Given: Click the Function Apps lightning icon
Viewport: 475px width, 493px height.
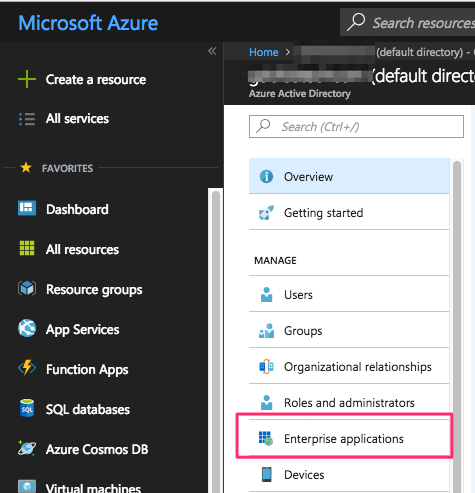Looking at the screenshot, I should click(x=27, y=368).
